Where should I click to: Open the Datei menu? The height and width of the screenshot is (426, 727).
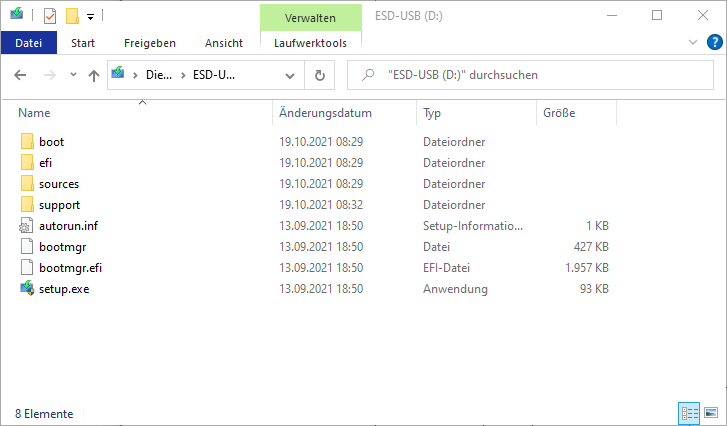click(29, 43)
